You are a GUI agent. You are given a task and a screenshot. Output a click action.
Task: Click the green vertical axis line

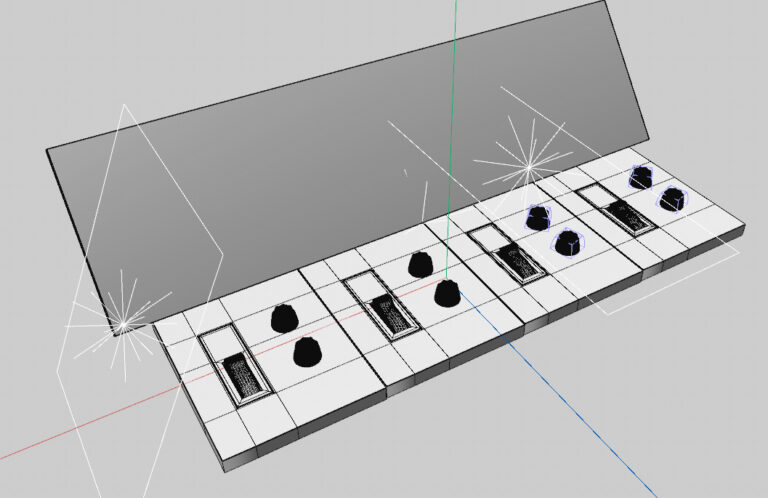[x=452, y=120]
